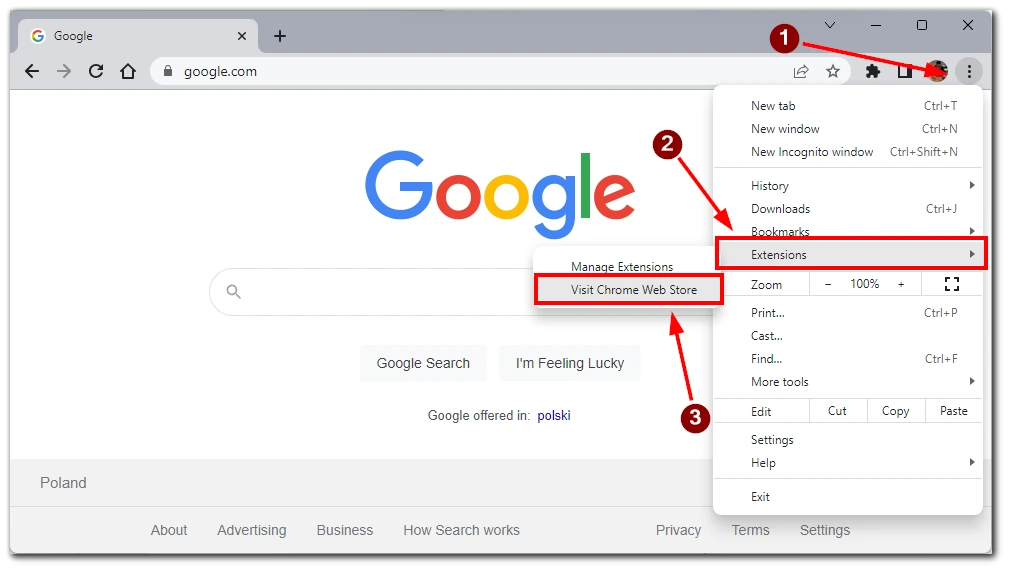Viewport: 1010px width, 572px height.
Task: Expand the Help submenu arrow
Action: click(972, 462)
